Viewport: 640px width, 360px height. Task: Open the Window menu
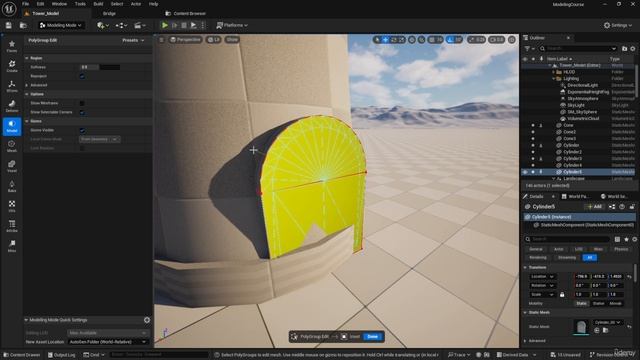pyautogui.click(x=59, y=4)
